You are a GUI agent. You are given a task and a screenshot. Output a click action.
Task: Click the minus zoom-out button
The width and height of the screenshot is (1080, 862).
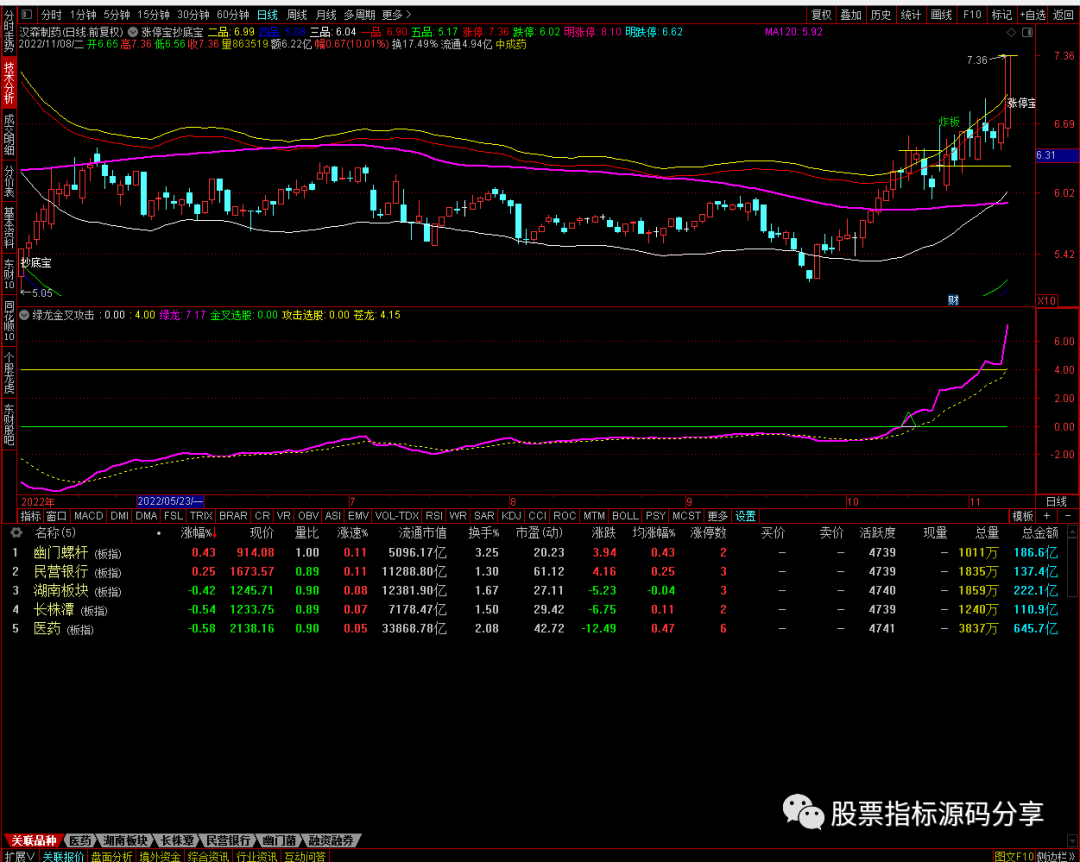(x=1068, y=515)
